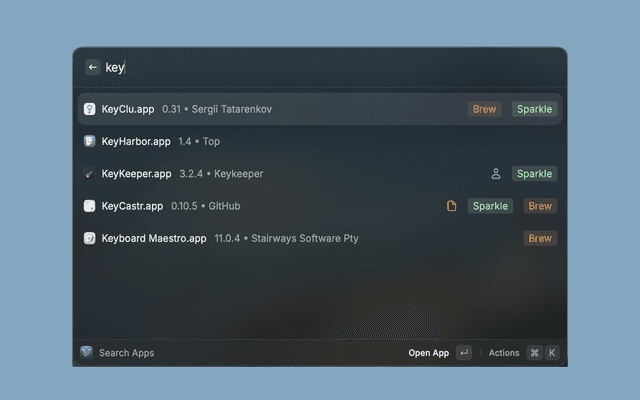Click the KeyClu.app icon
640x400 pixels.
pyautogui.click(x=89, y=109)
